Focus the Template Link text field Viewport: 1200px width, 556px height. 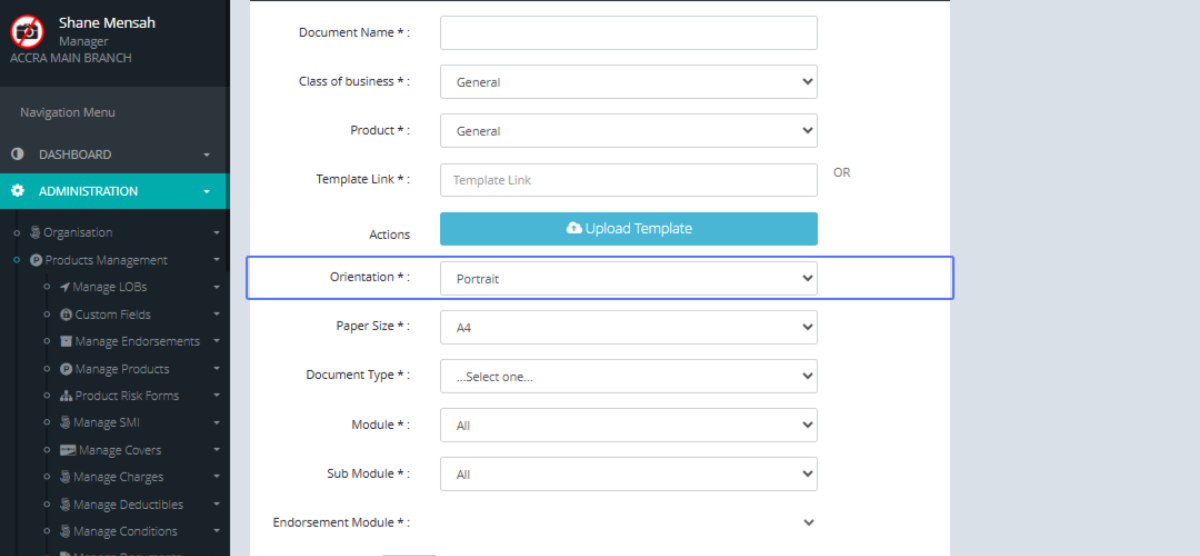pos(628,180)
